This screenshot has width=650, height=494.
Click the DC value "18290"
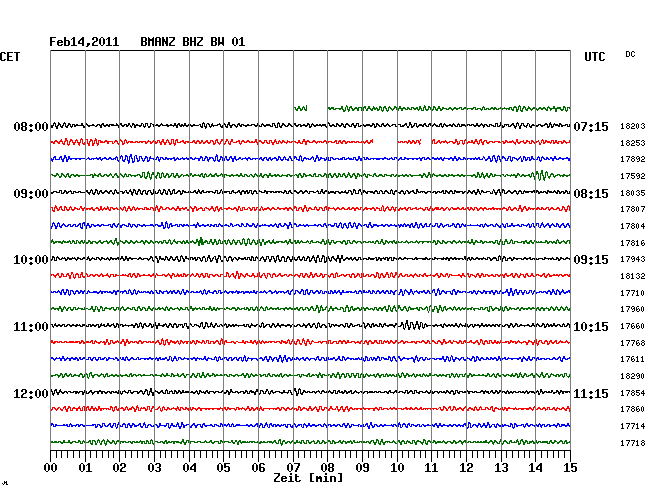(633, 376)
